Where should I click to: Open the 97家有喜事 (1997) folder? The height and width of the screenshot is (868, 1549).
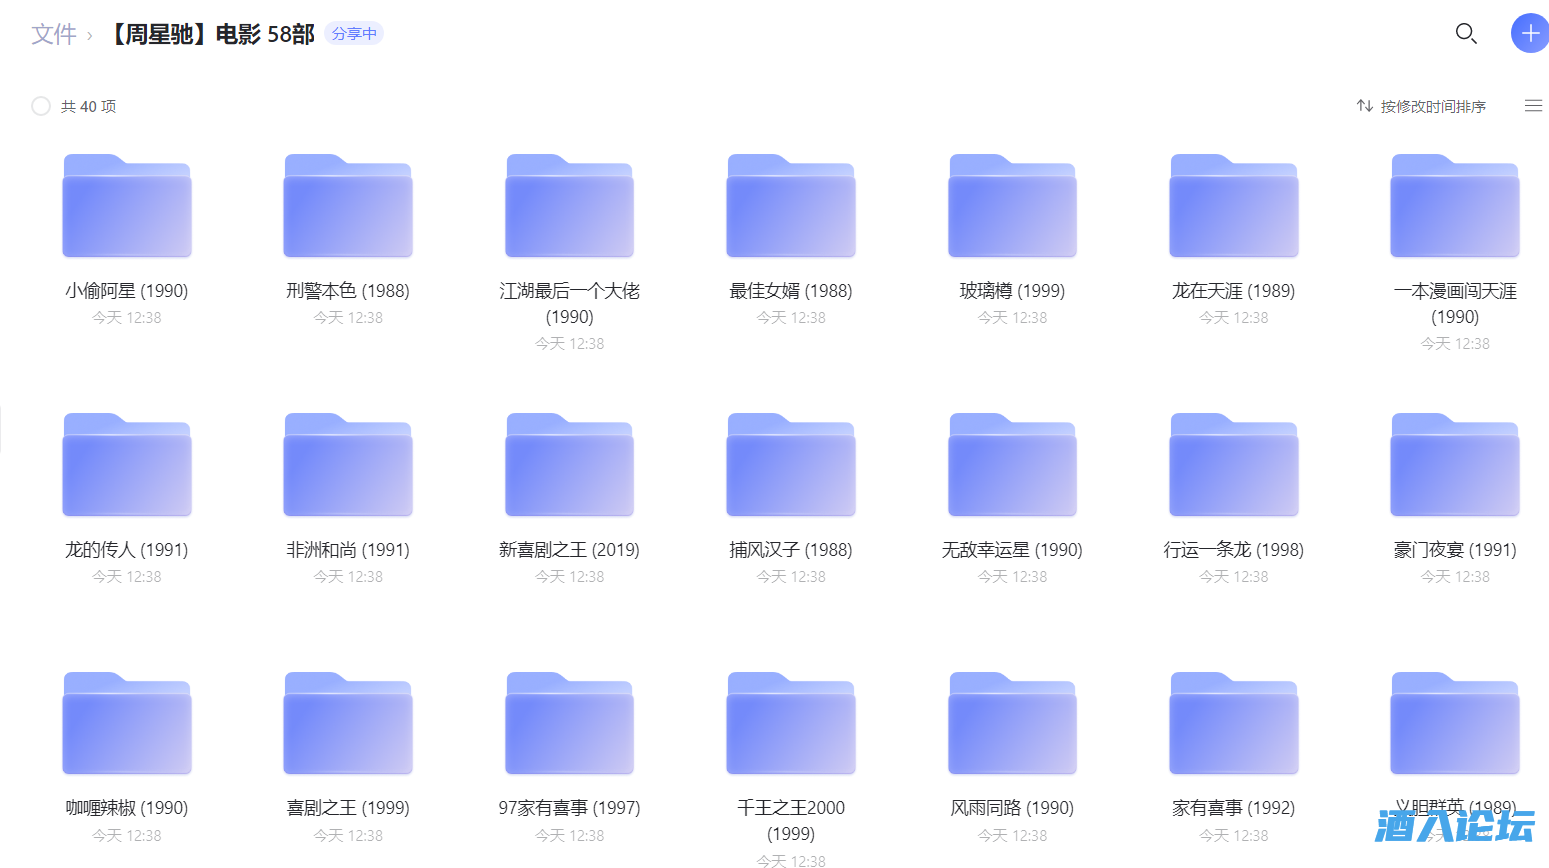click(x=569, y=723)
